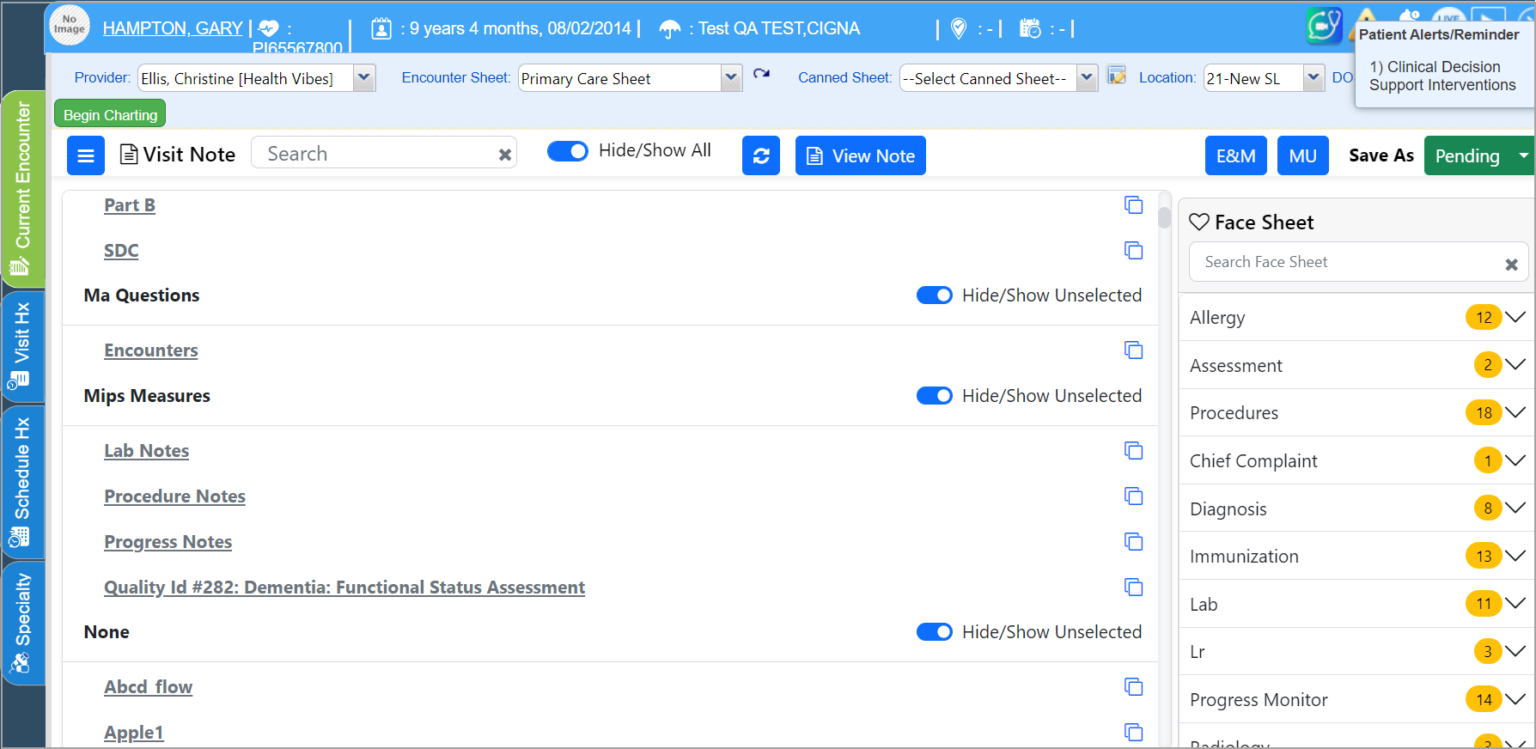Screen dimensions: 1536x749
Task: Switch to the Visit Hx tab
Action: (x=22, y=345)
